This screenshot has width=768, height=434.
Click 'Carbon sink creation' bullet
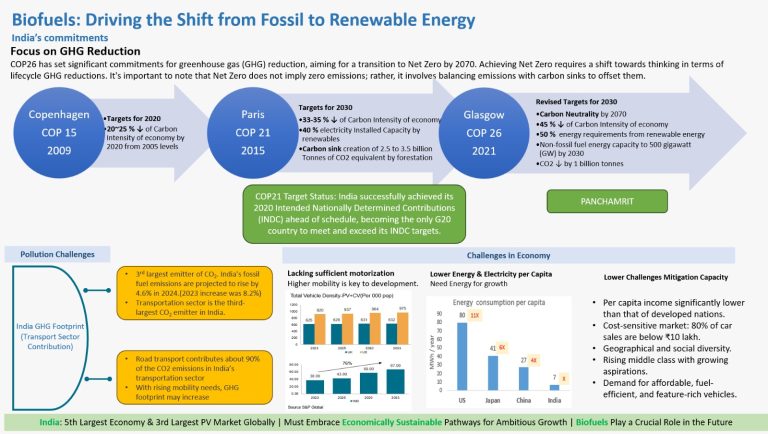[365, 153]
